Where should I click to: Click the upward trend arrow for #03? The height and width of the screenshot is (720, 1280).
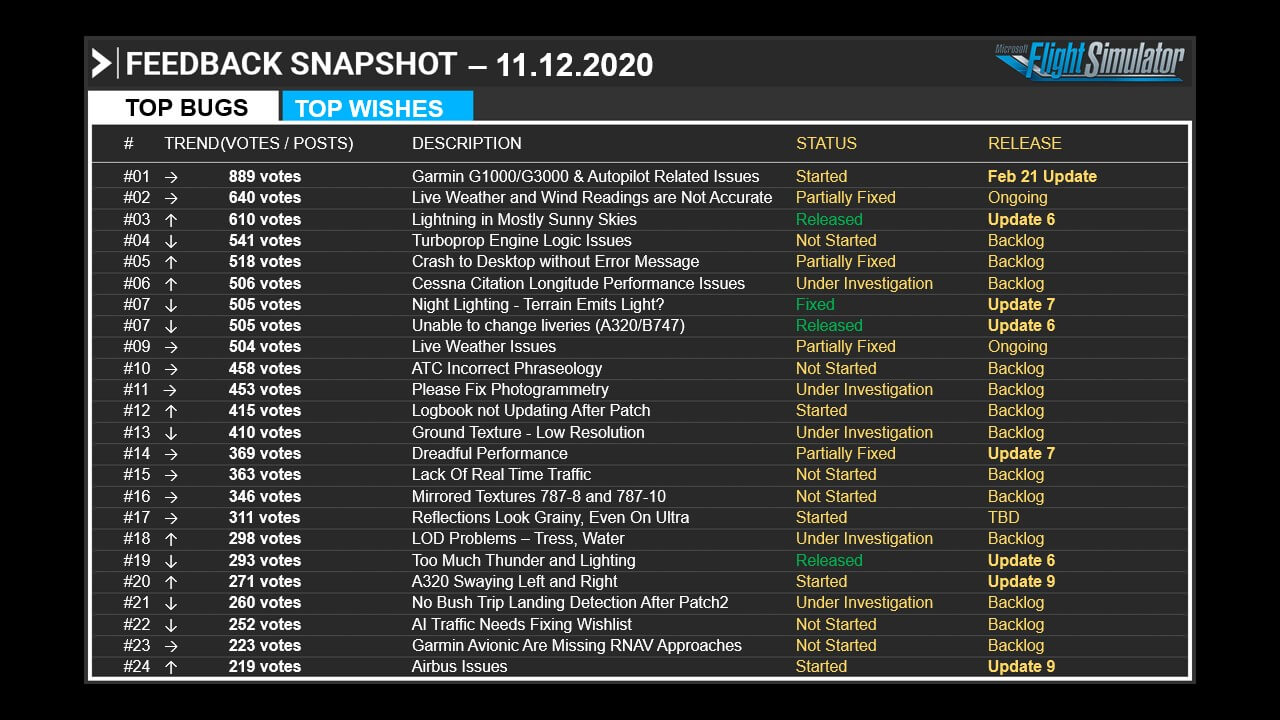point(171,219)
